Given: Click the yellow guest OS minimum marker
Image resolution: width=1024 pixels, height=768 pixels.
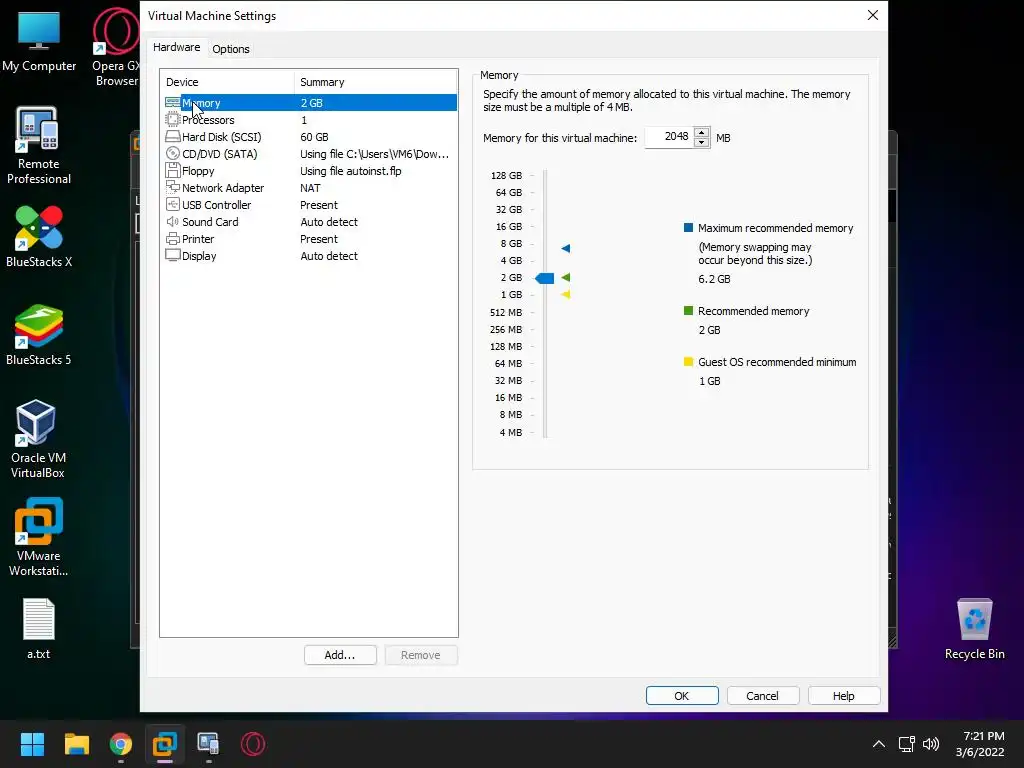Looking at the screenshot, I should pyautogui.click(x=566, y=295).
